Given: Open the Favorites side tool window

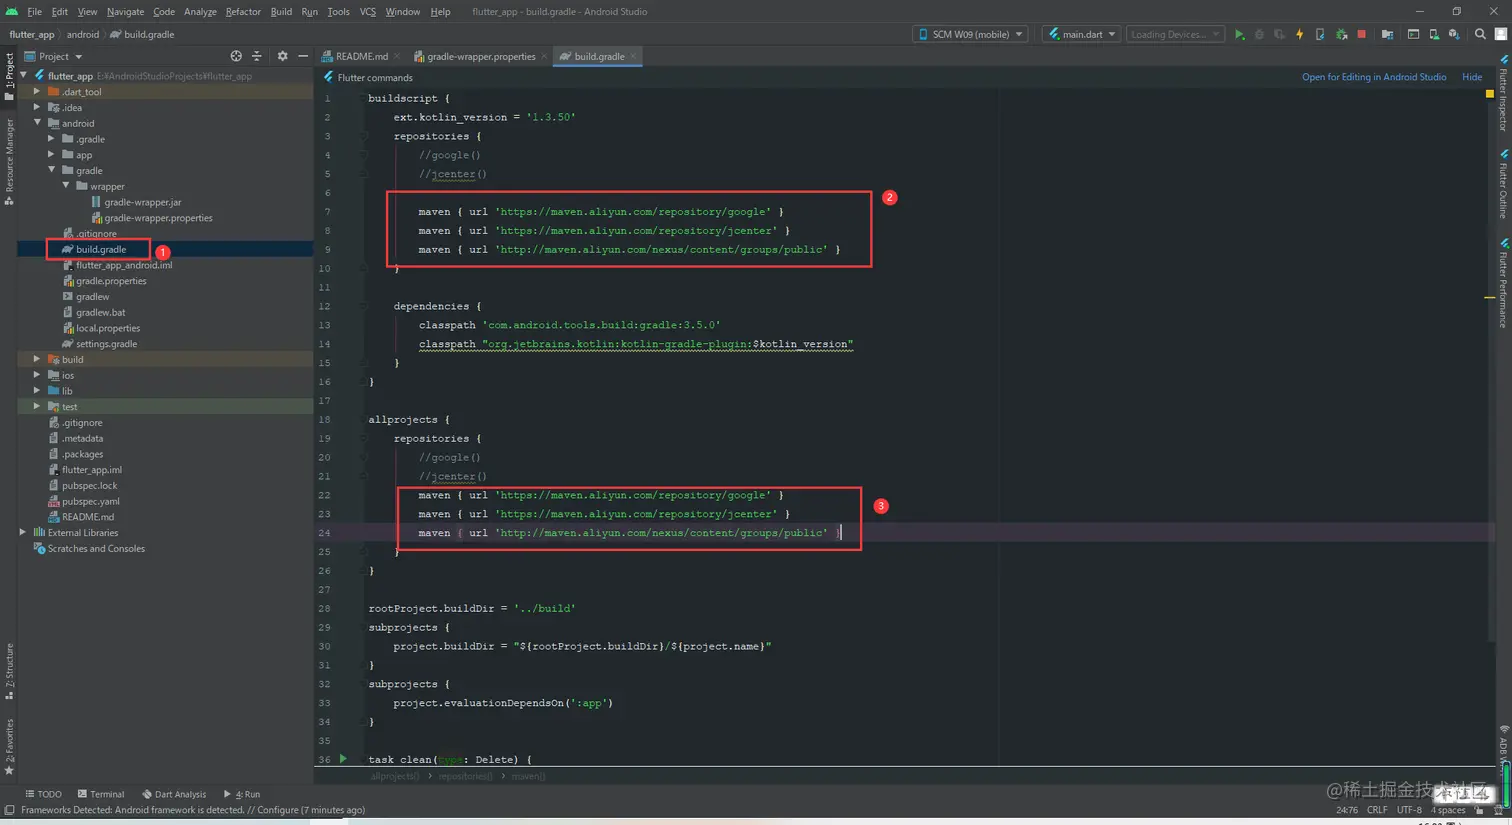Looking at the screenshot, I should [9, 746].
